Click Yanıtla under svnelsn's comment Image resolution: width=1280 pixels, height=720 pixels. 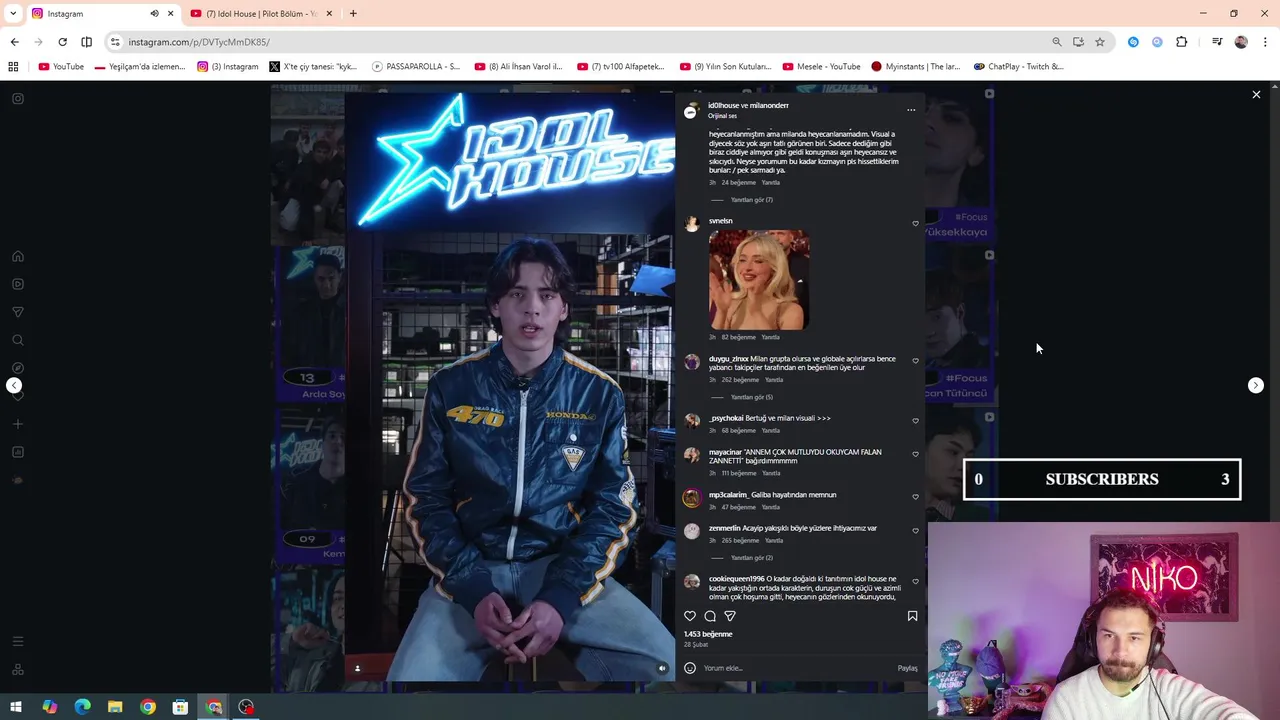point(770,337)
